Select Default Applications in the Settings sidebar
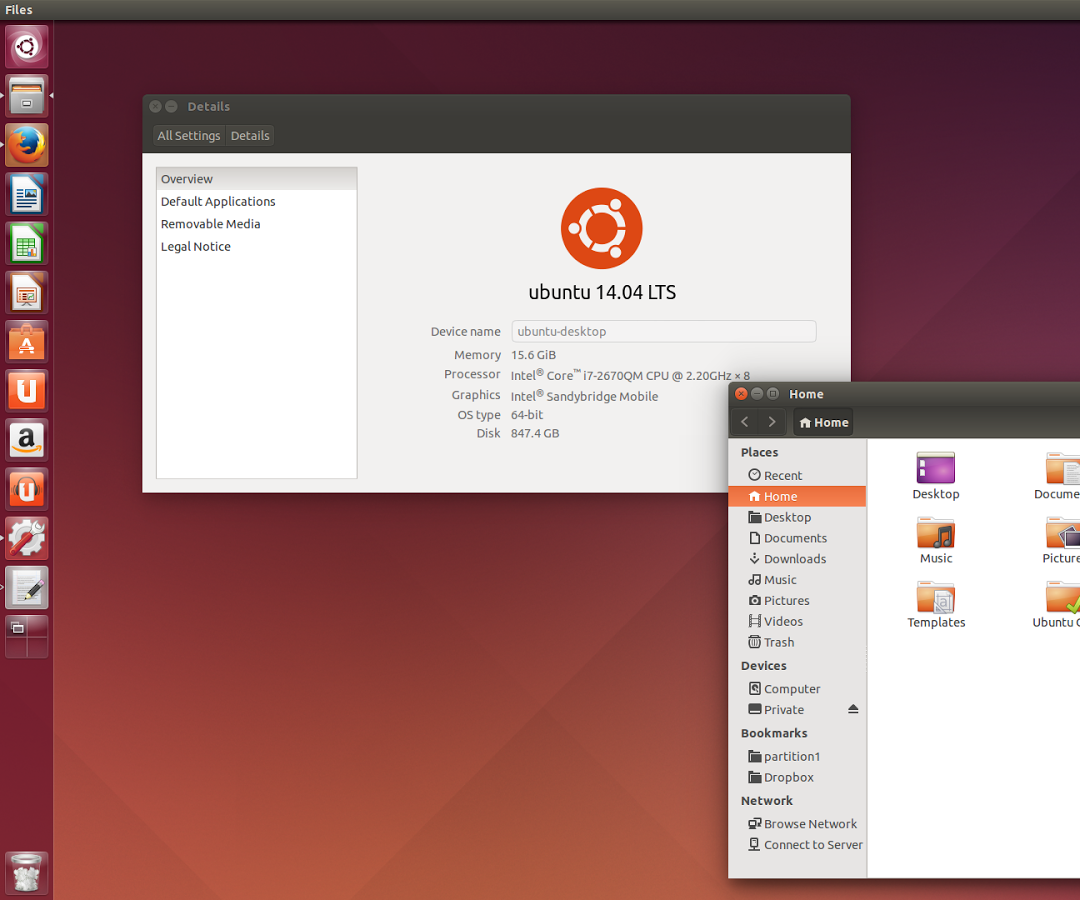Screen dimensions: 1080x900 (x=218, y=201)
